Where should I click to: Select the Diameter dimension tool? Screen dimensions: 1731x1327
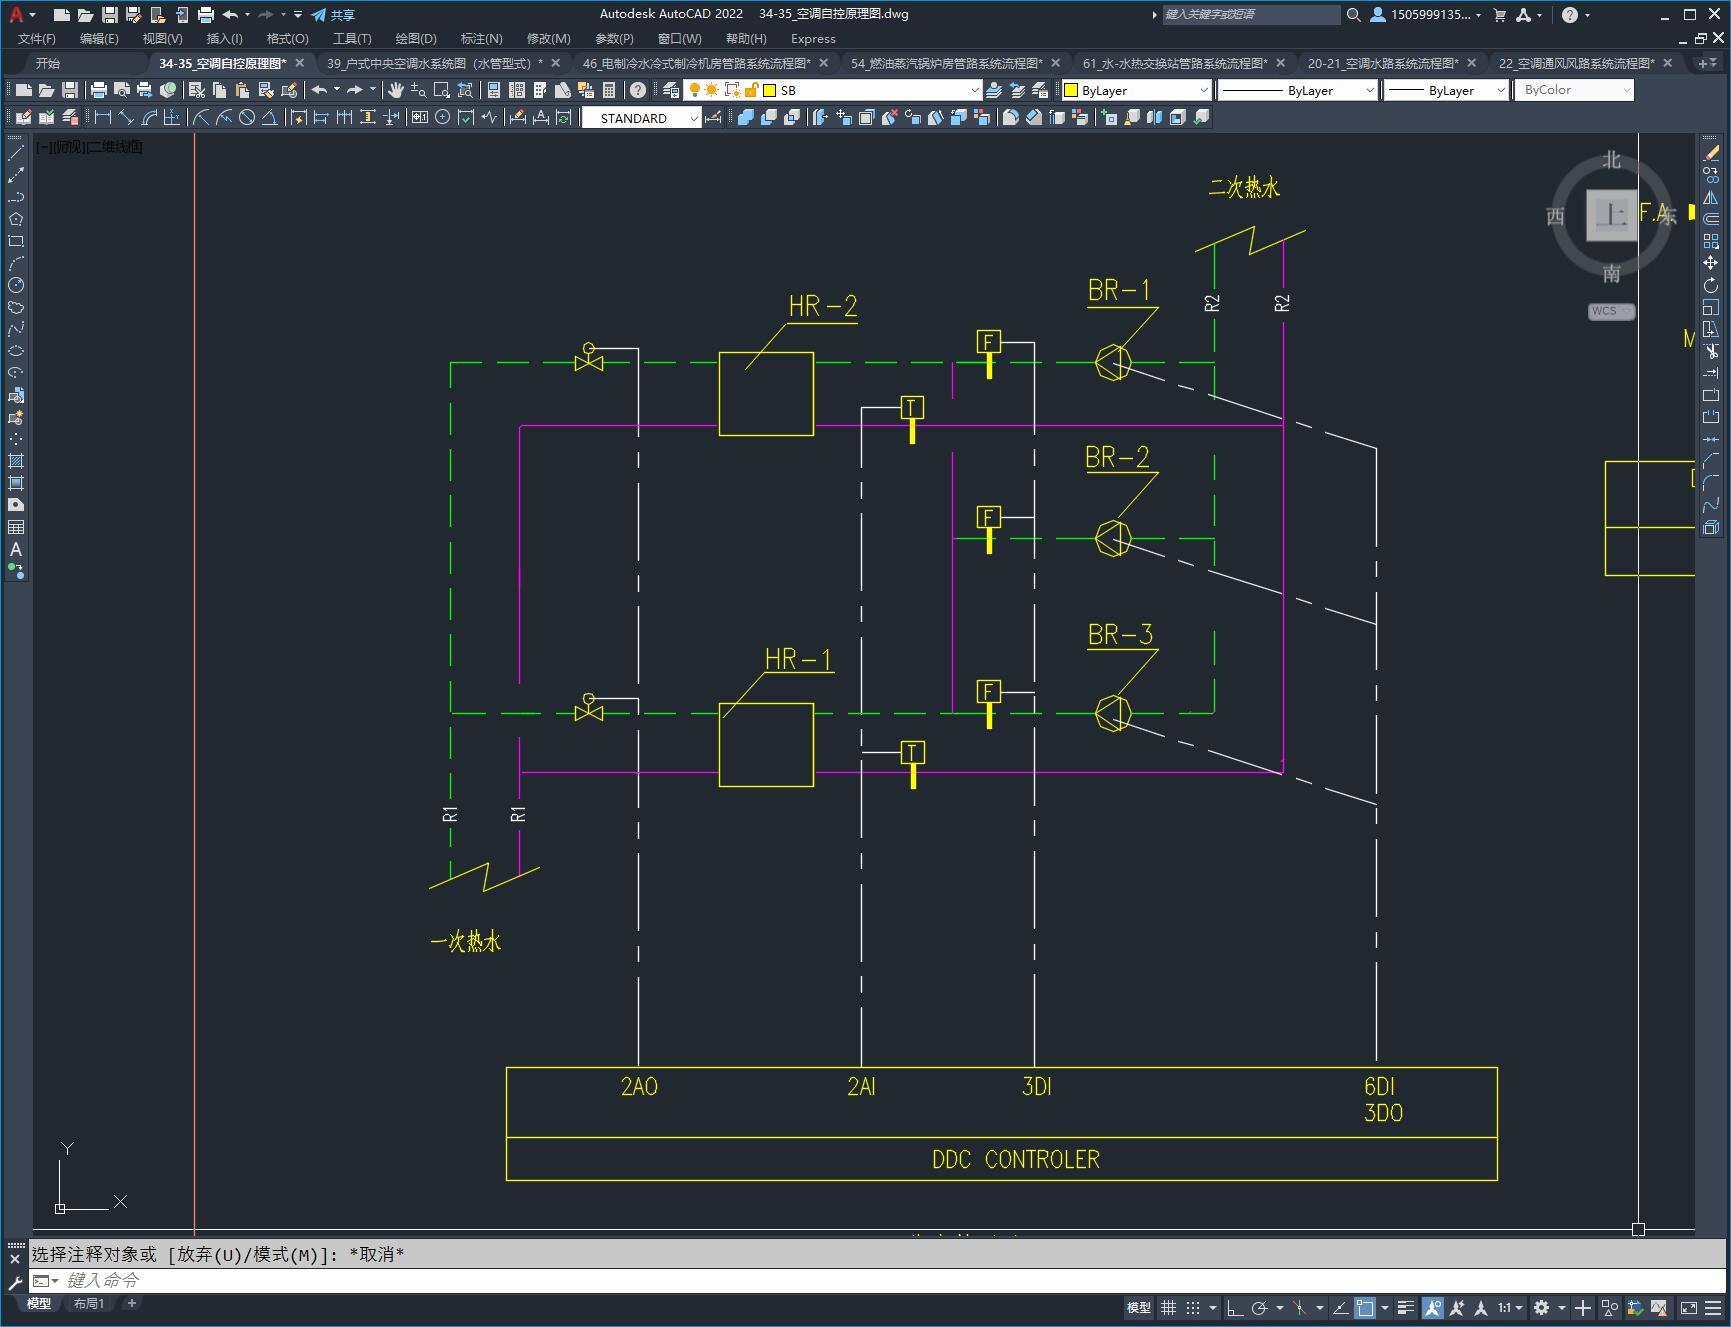pyautogui.click(x=247, y=117)
